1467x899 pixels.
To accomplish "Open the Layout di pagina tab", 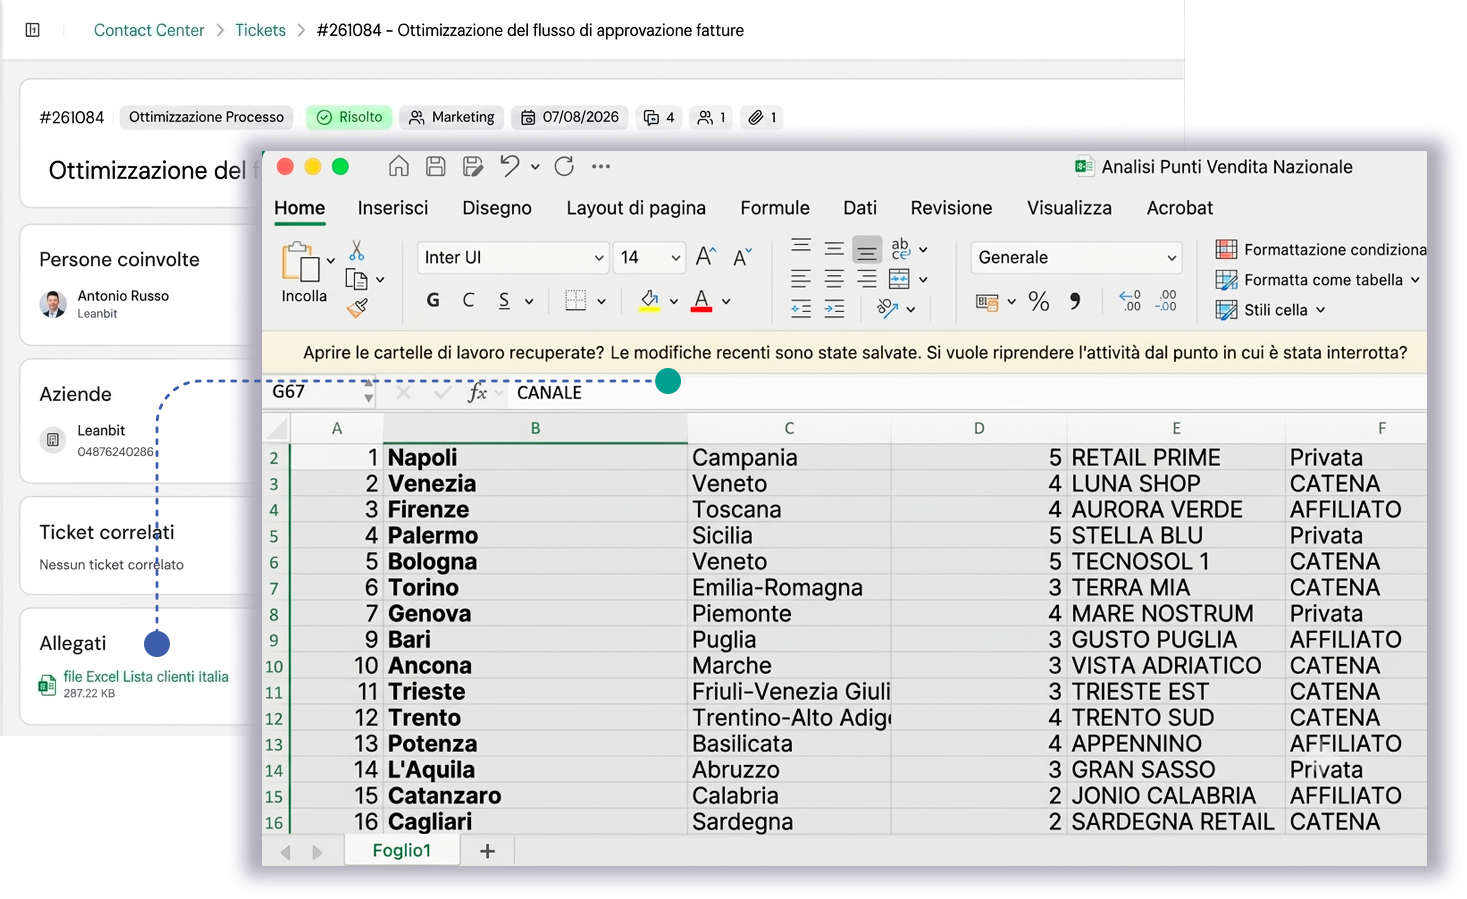I will pos(636,208).
